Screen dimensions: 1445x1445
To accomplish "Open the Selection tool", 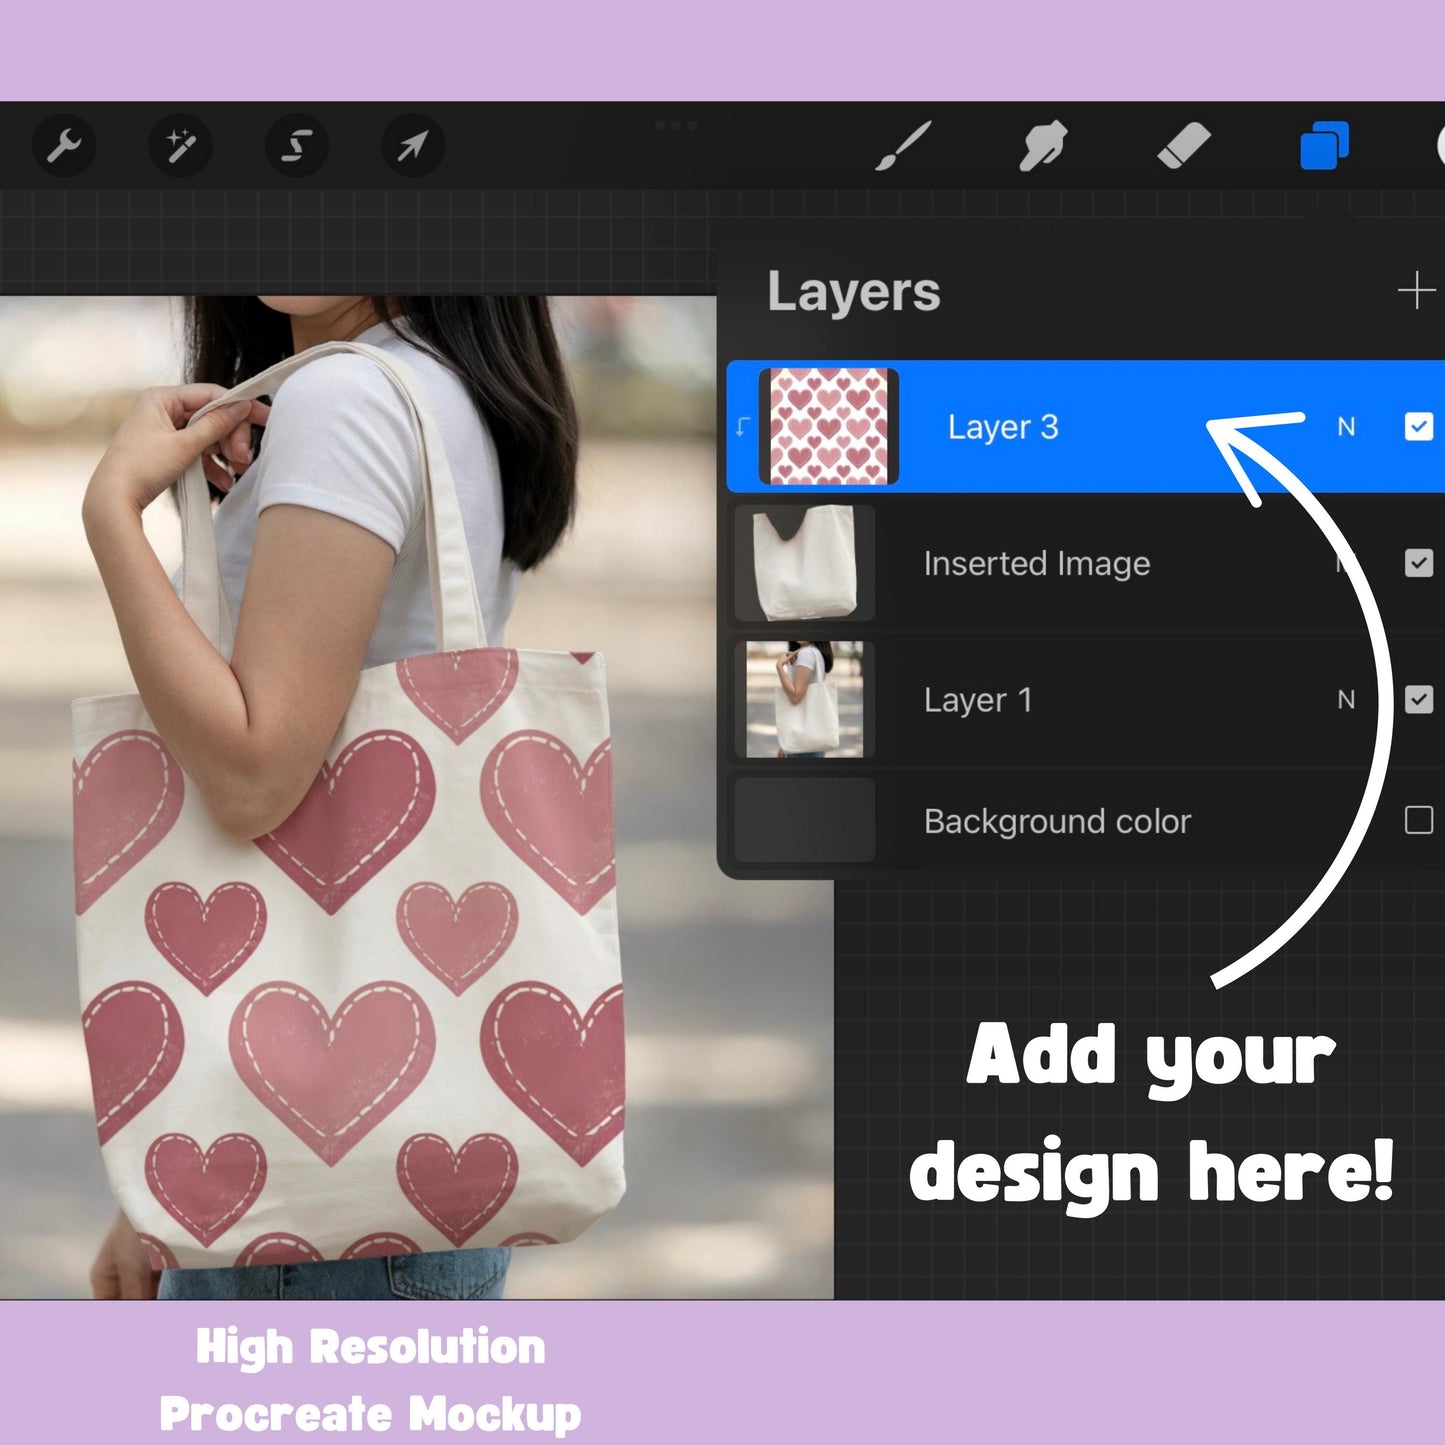I will coord(296,146).
